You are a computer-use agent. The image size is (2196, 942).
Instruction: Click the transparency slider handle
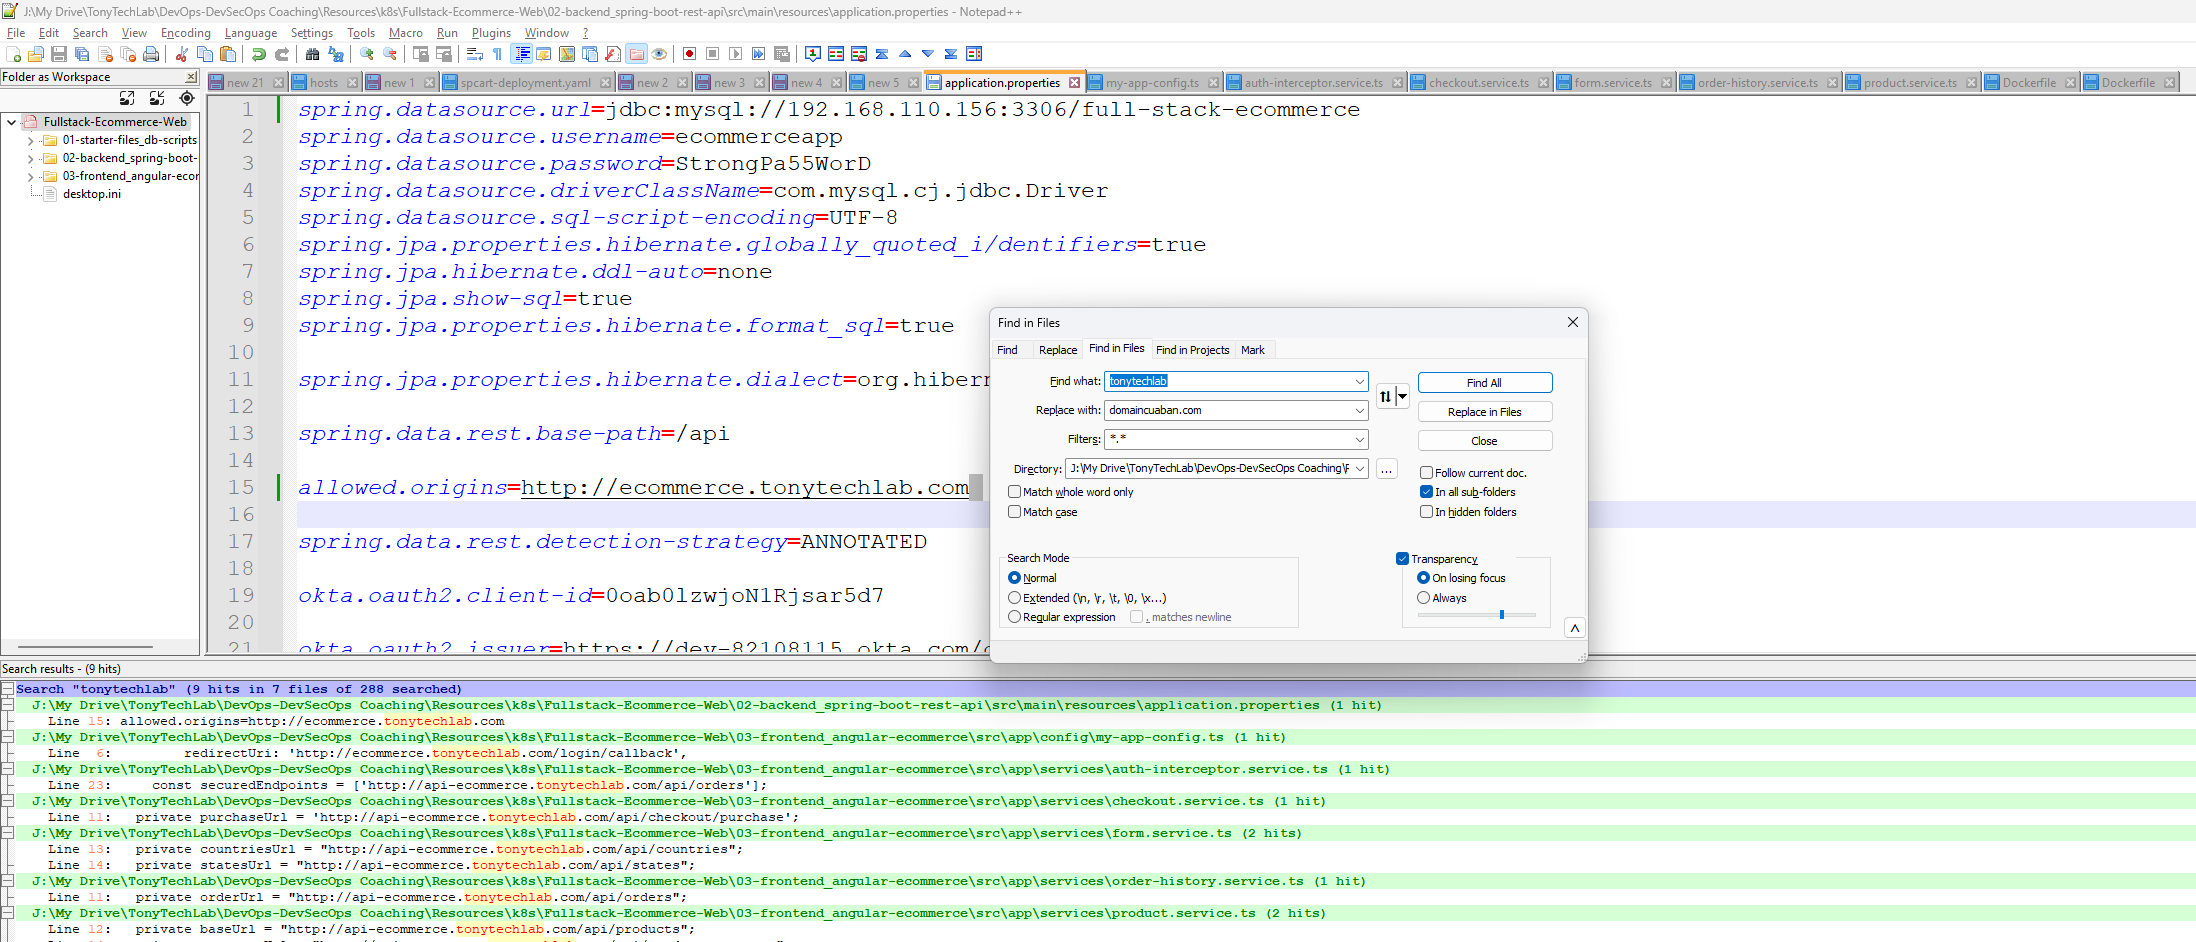[1502, 615]
